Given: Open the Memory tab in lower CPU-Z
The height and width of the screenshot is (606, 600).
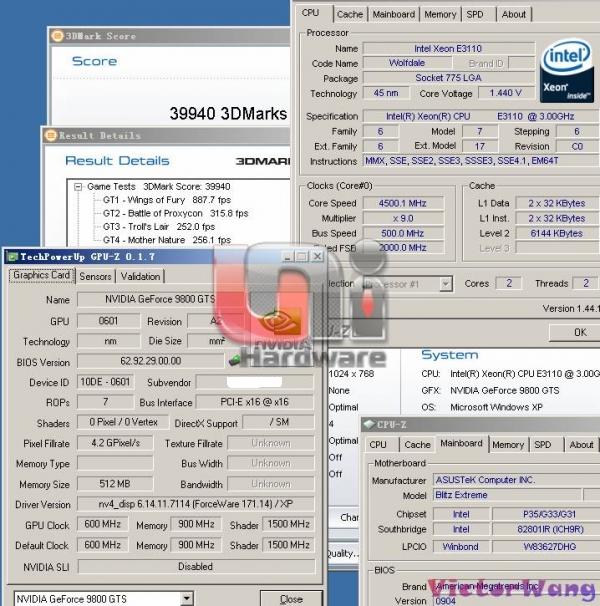Looking at the screenshot, I should tap(508, 445).
